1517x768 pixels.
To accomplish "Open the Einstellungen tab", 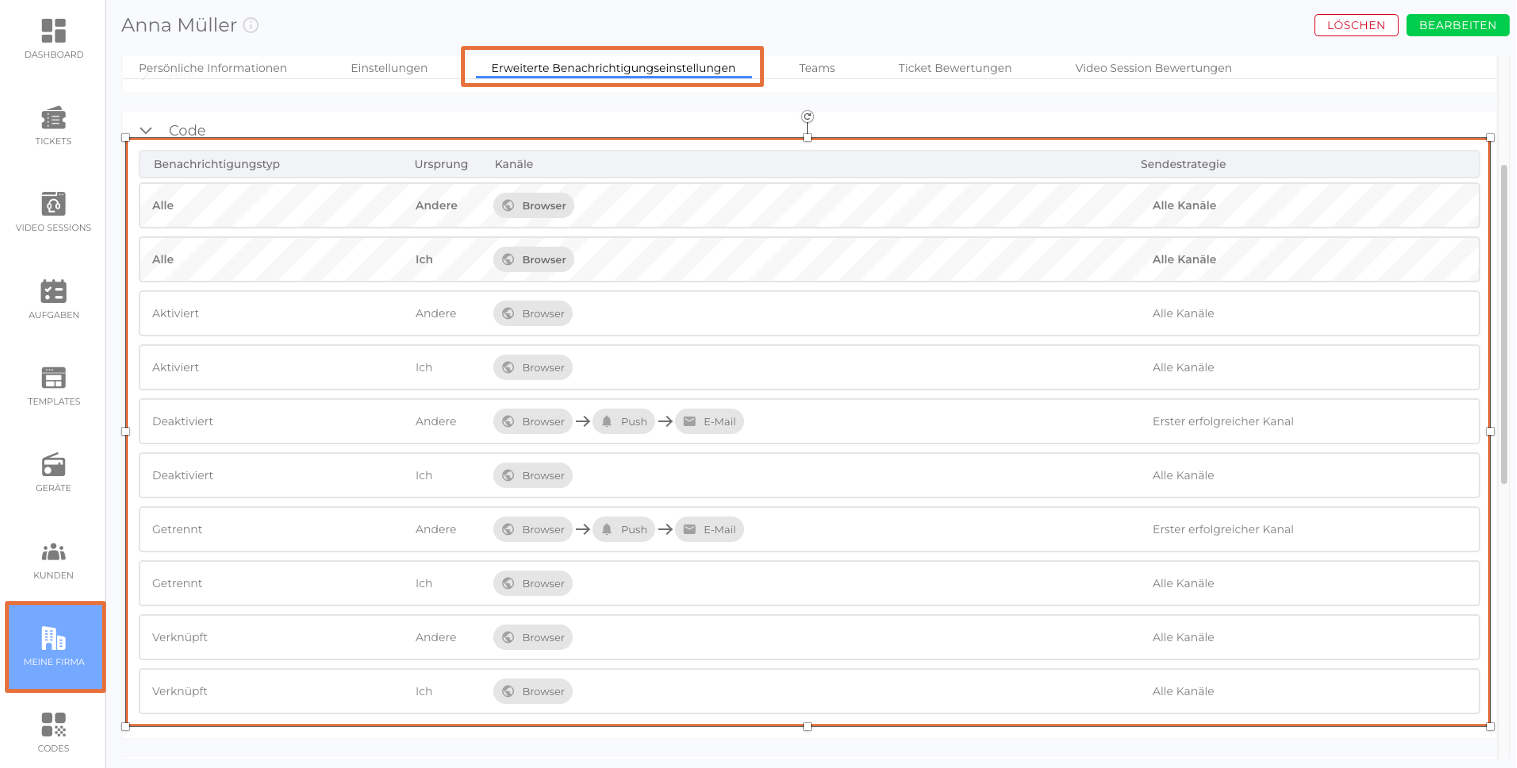I will click(x=389, y=68).
